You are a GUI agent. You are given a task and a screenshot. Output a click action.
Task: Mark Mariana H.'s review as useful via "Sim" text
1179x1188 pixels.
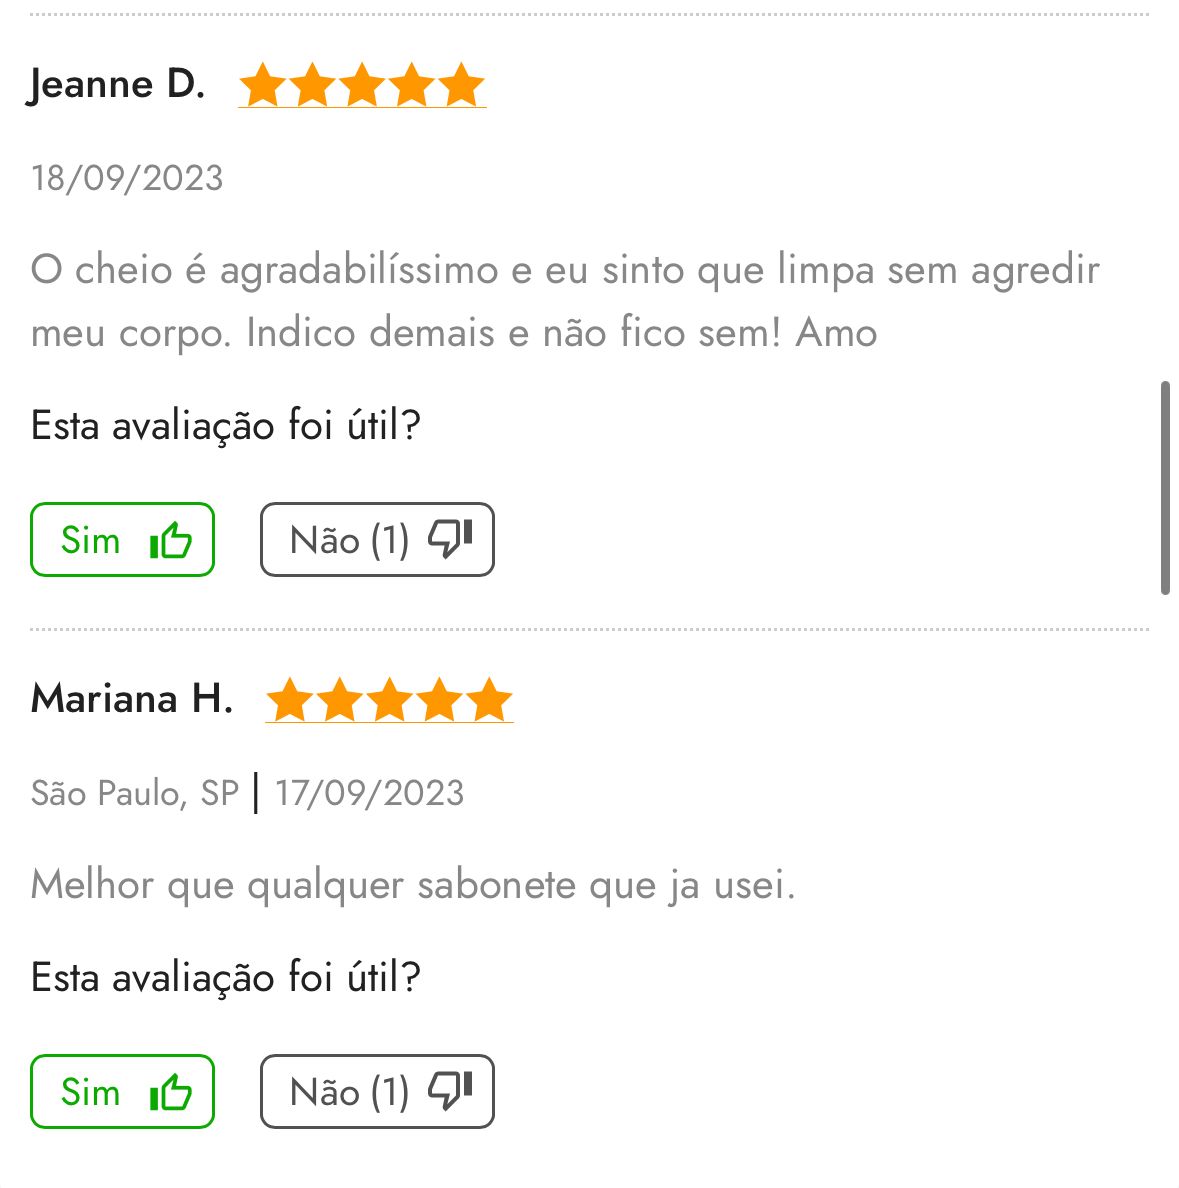pyautogui.click(x=90, y=1092)
